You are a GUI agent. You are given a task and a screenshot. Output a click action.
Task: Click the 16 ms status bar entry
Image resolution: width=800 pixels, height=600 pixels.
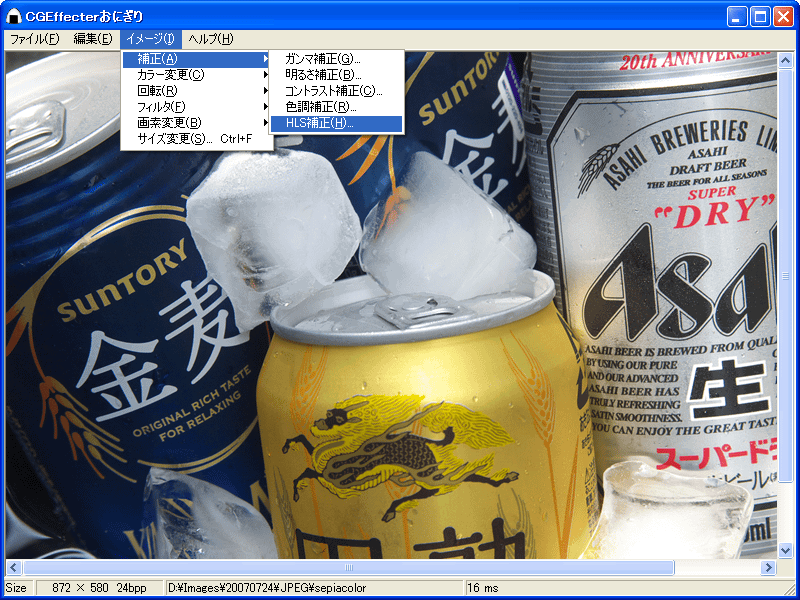(483, 588)
